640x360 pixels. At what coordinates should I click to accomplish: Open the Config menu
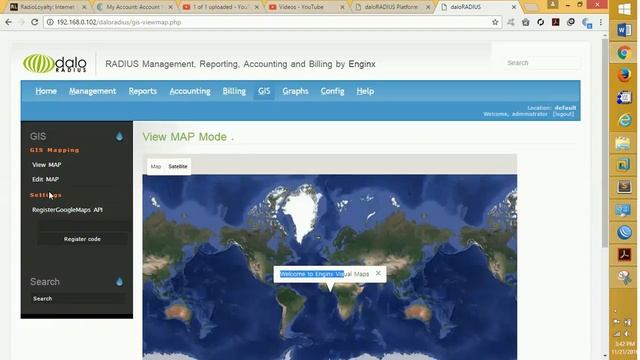tap(332, 91)
